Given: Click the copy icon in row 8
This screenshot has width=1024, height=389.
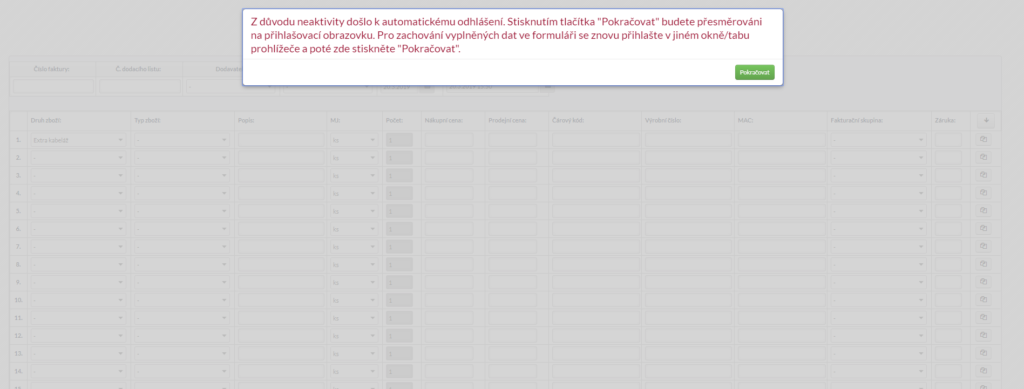Looking at the screenshot, I should [985, 264].
